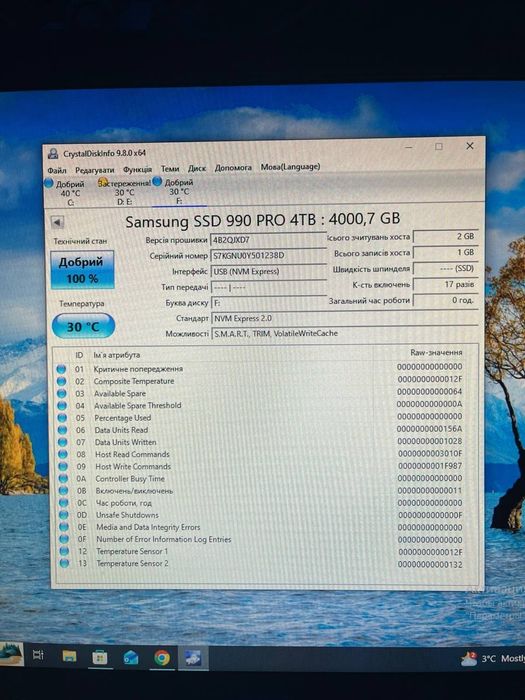Open the Теми menu
The height and width of the screenshot is (700, 525).
click(x=170, y=169)
